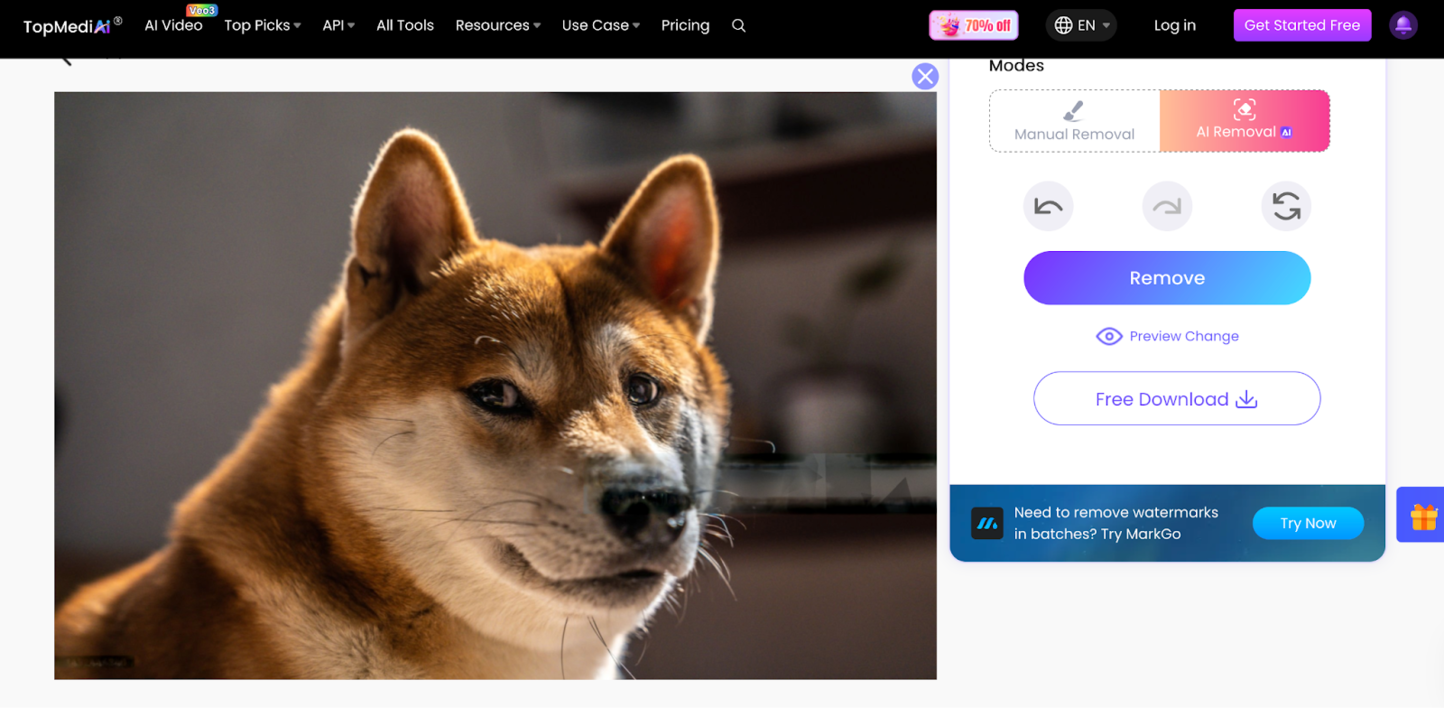Click the eye icon next to Preview Change
This screenshot has width=1444, height=708.
[x=1109, y=336]
